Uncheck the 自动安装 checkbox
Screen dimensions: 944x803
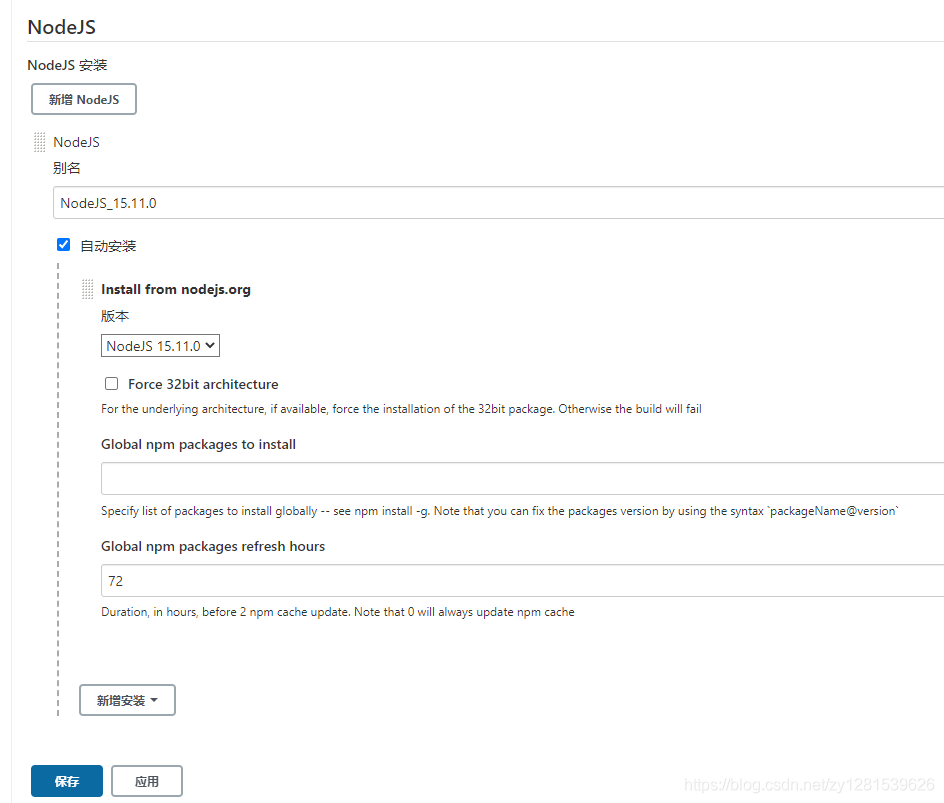coord(63,244)
